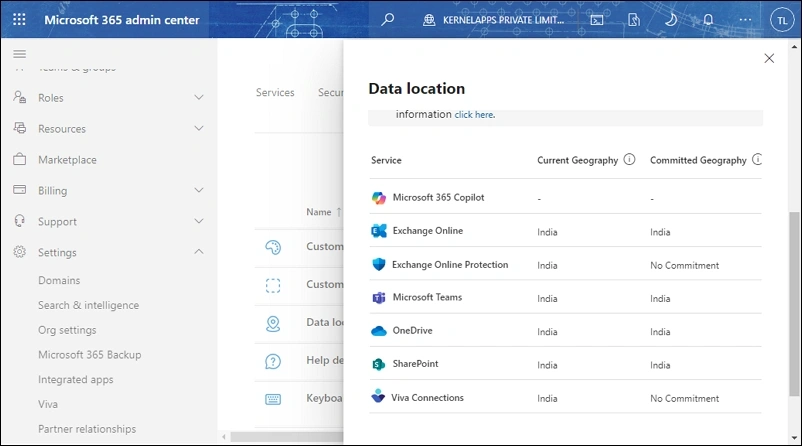Click Microsoft 365 admin center title

tap(122, 20)
